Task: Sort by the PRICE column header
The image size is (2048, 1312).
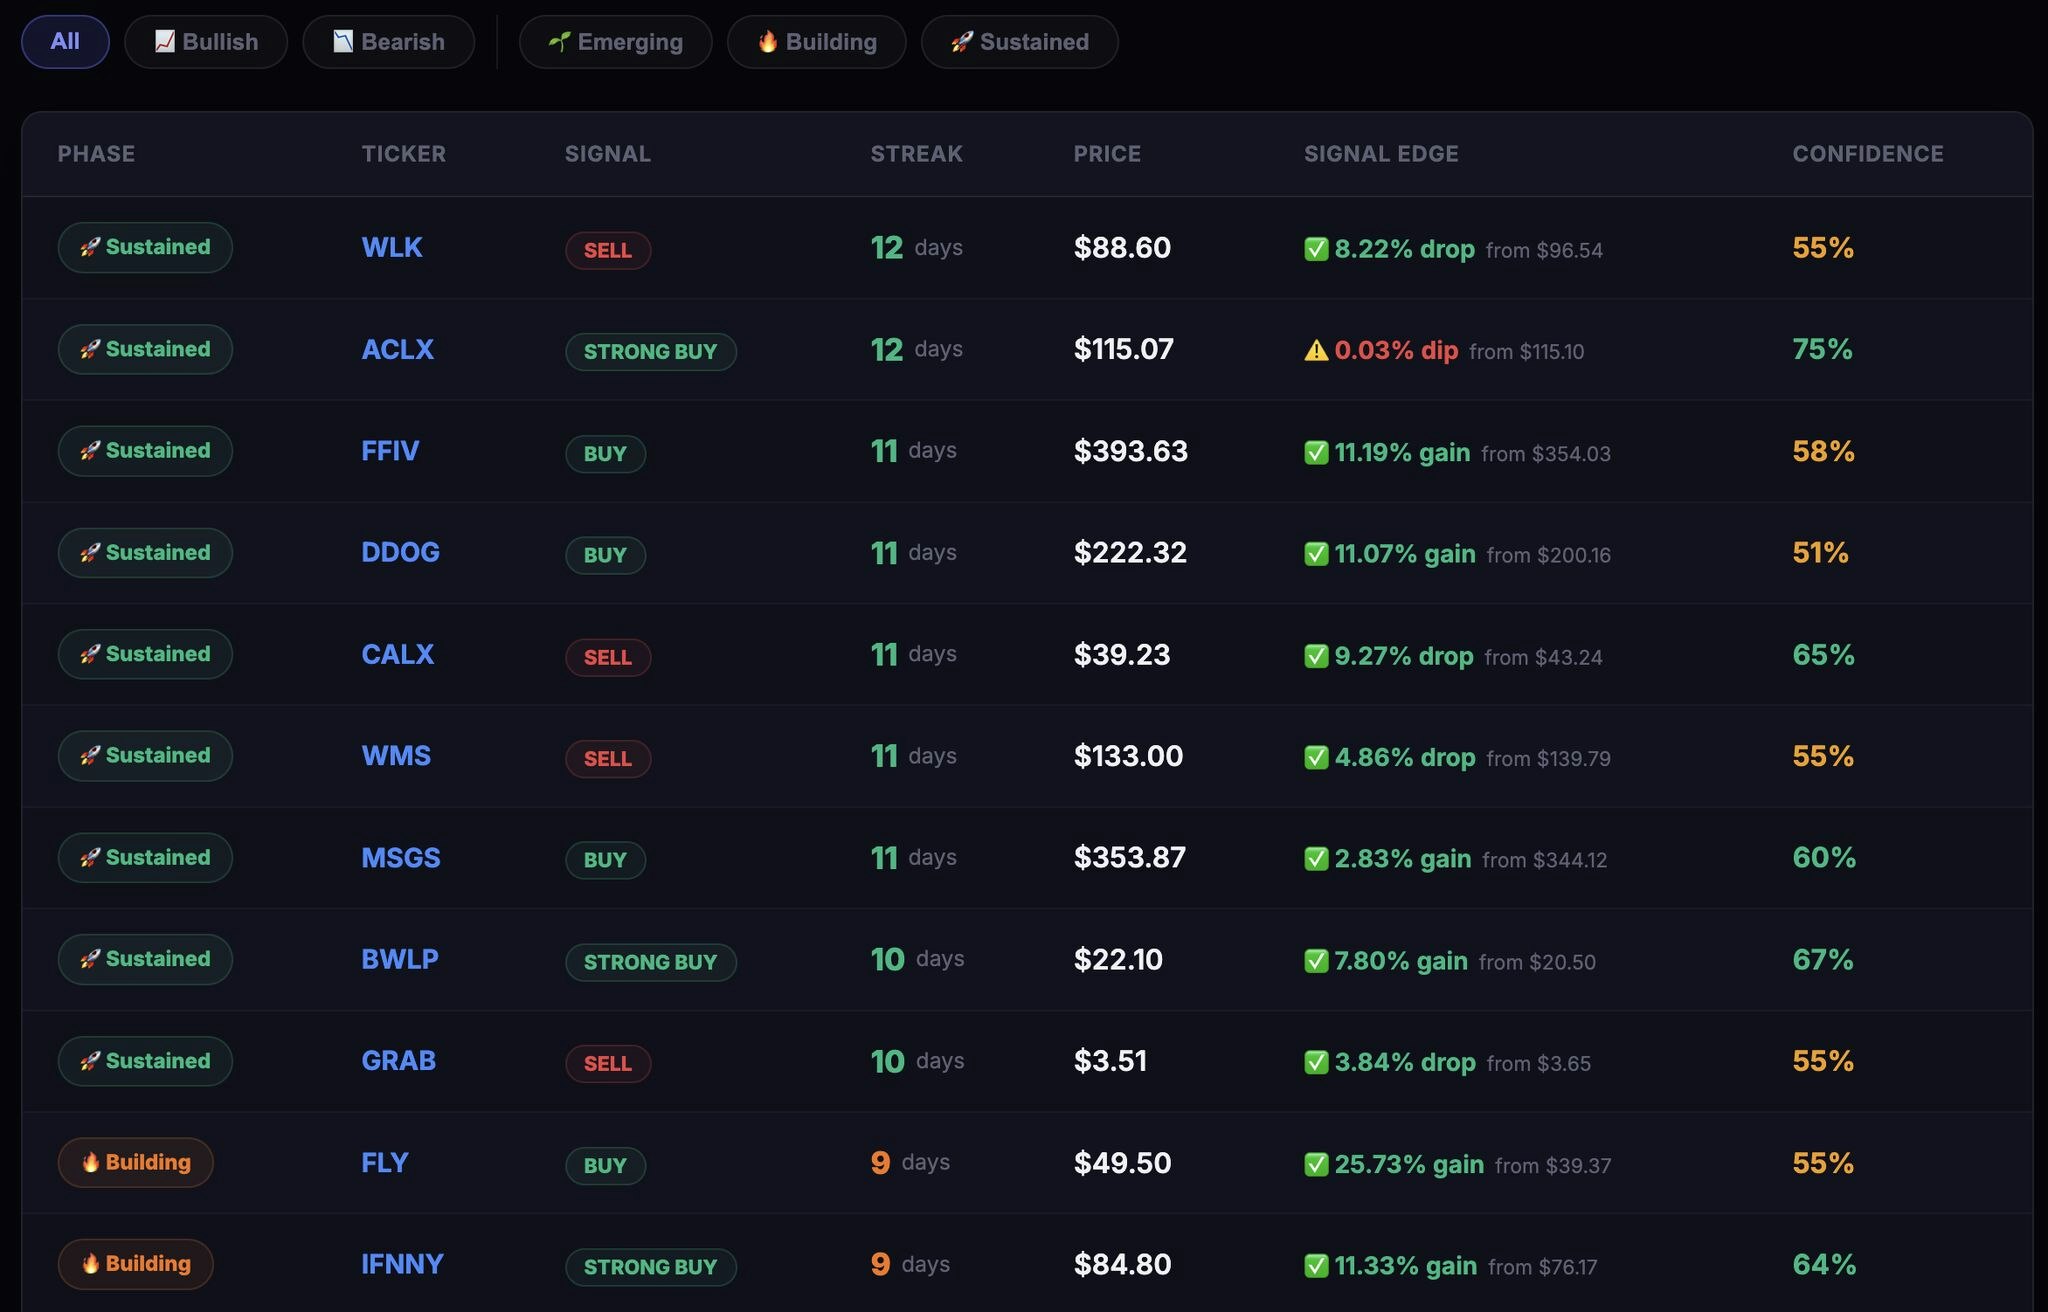Action: tap(1107, 154)
